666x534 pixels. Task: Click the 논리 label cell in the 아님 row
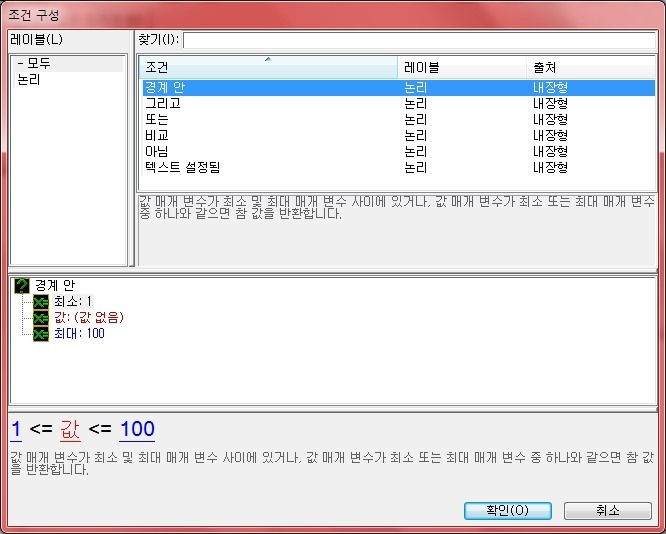[415, 151]
